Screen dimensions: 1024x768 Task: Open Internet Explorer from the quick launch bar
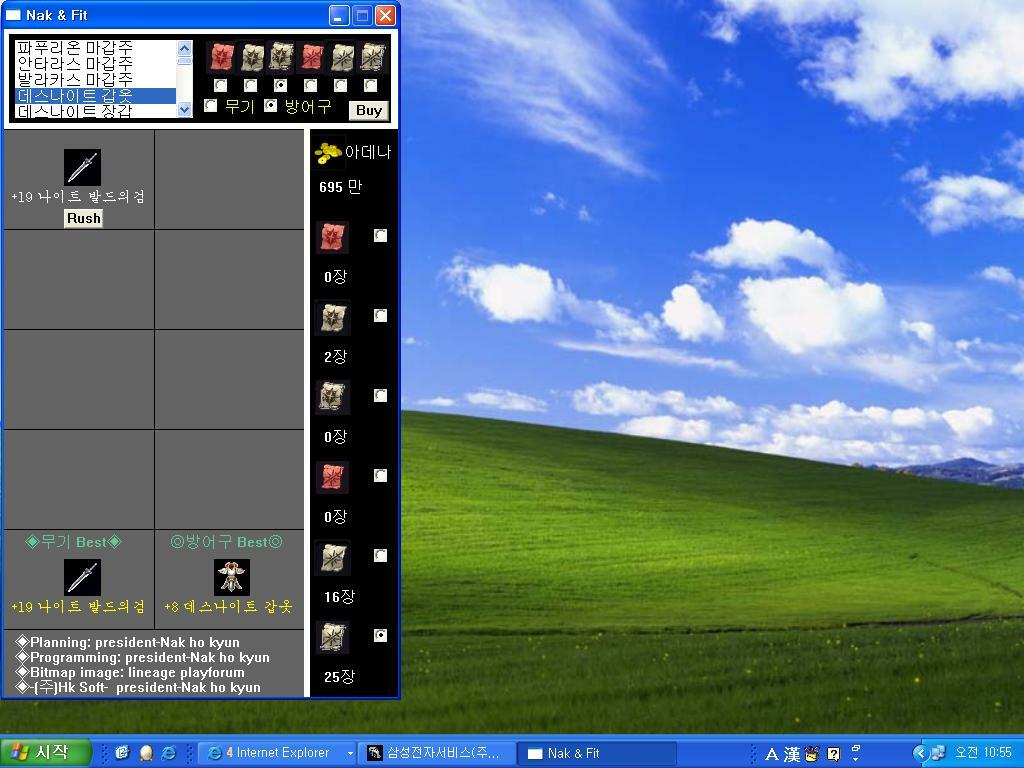click(x=168, y=753)
